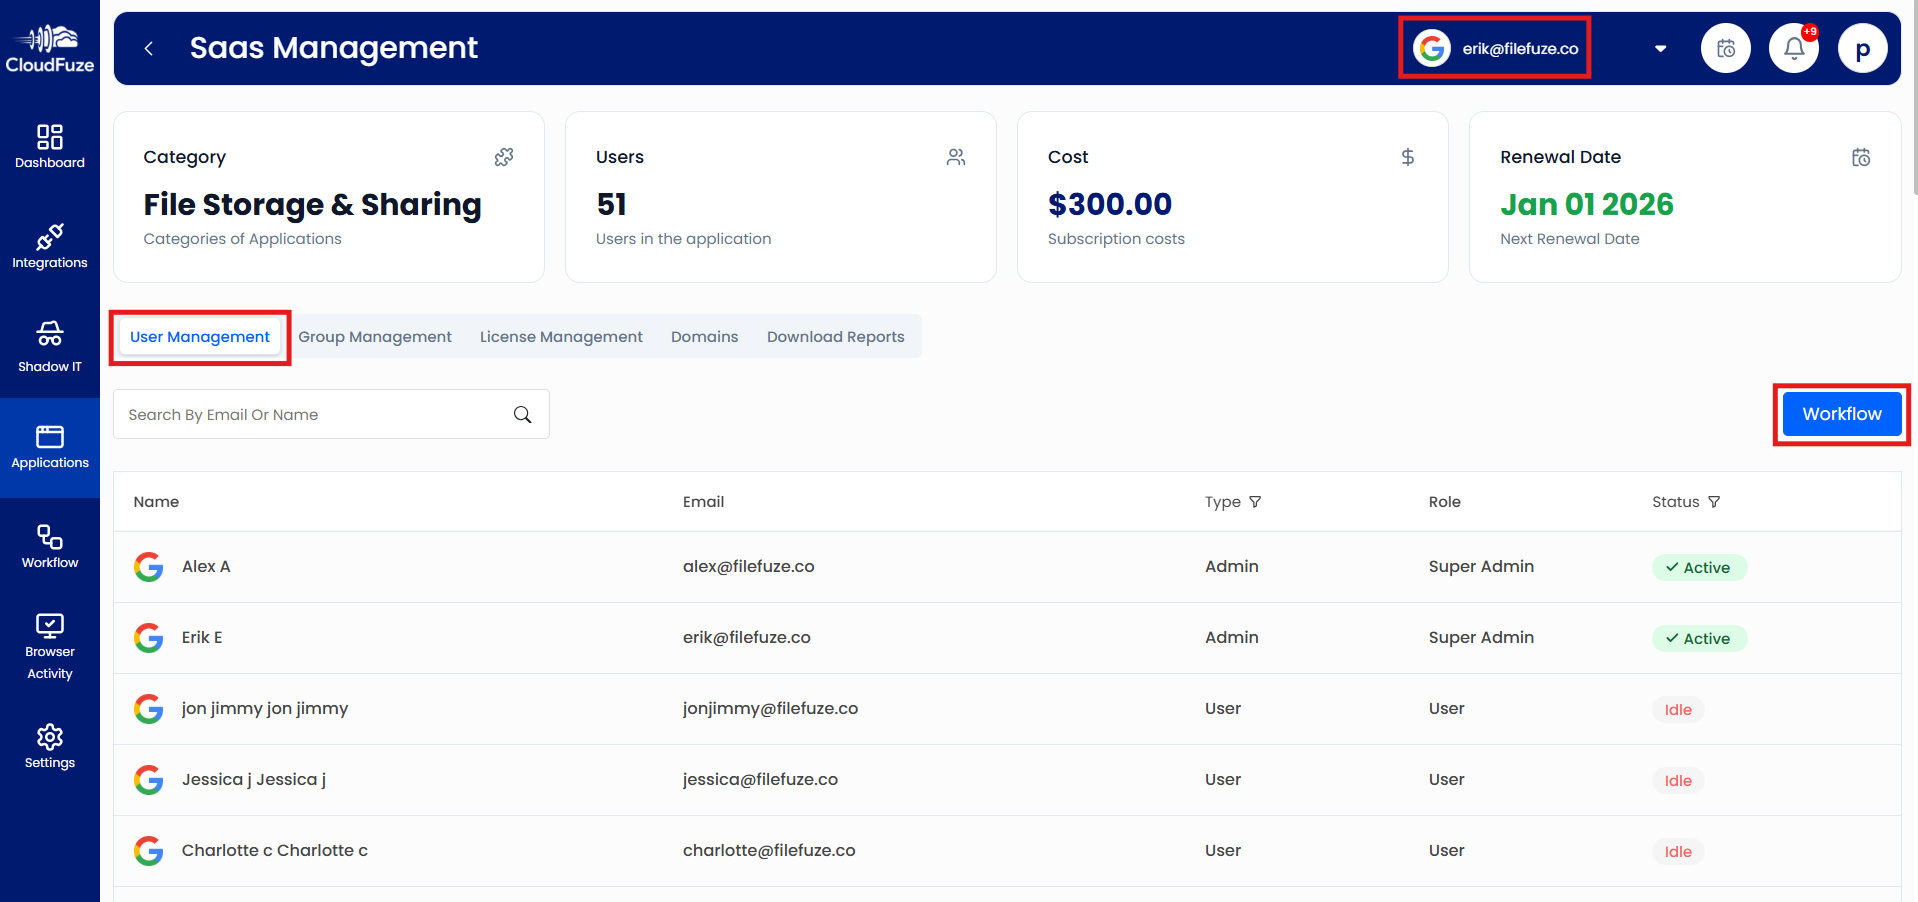Toggle Active status badge for Erik E

[x=1699, y=637]
